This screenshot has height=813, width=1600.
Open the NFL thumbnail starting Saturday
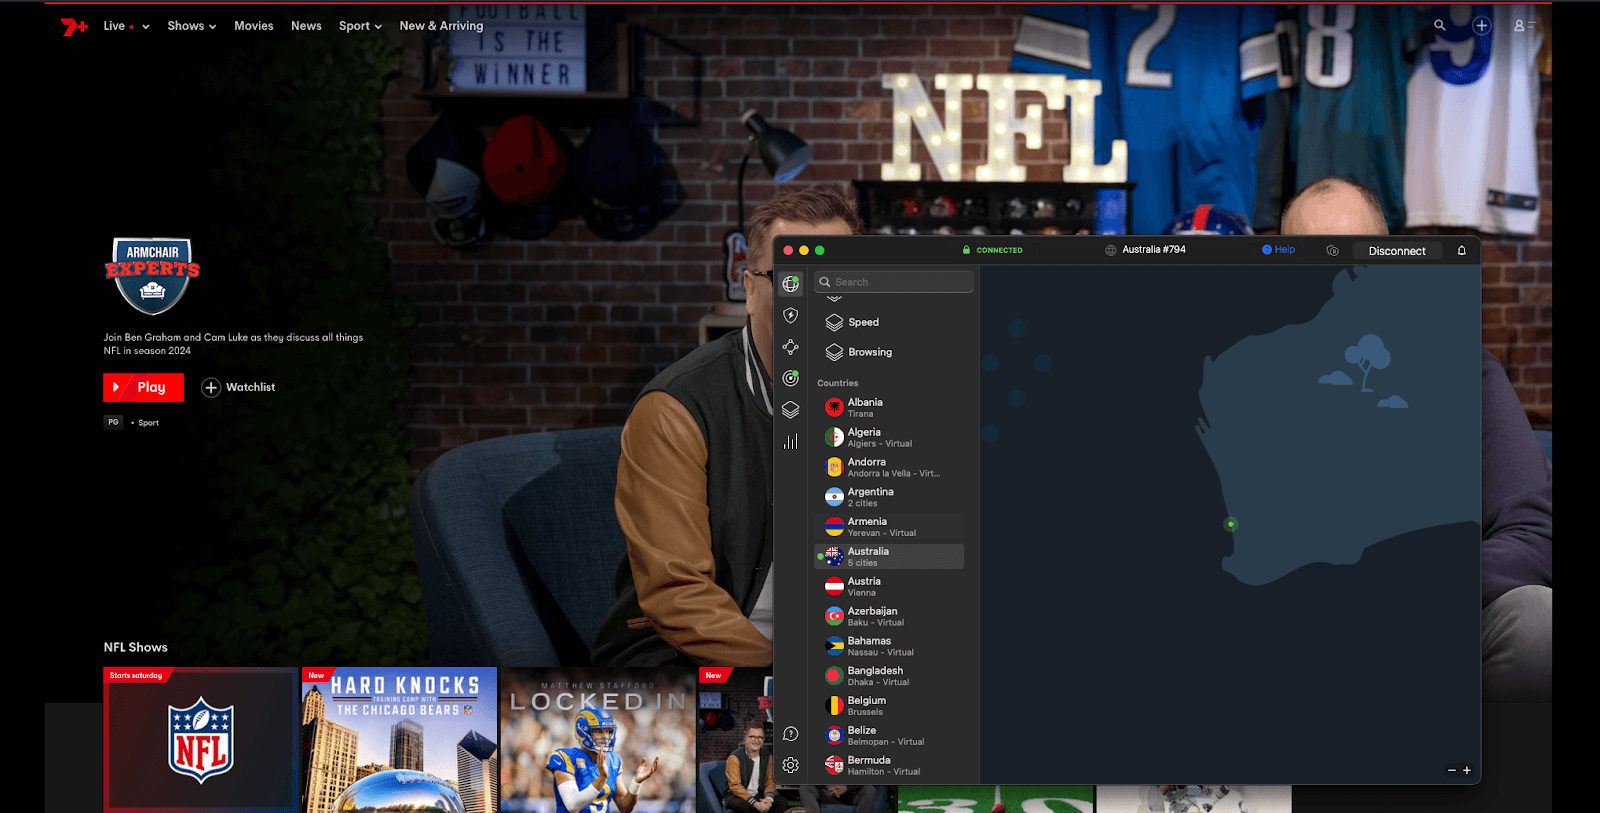coord(200,739)
